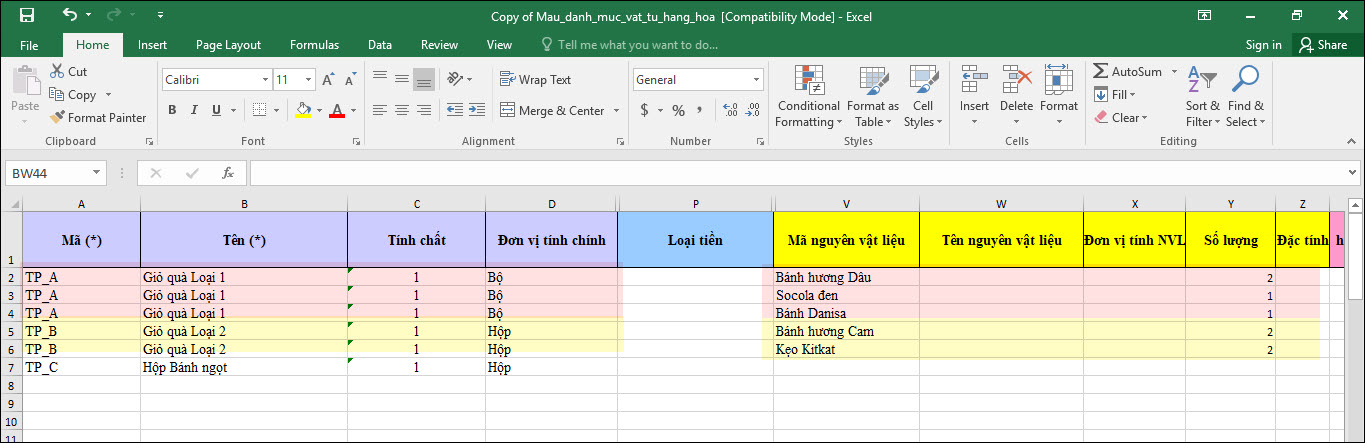Click the Sort & Filter icon

pyautogui.click(x=1203, y=80)
